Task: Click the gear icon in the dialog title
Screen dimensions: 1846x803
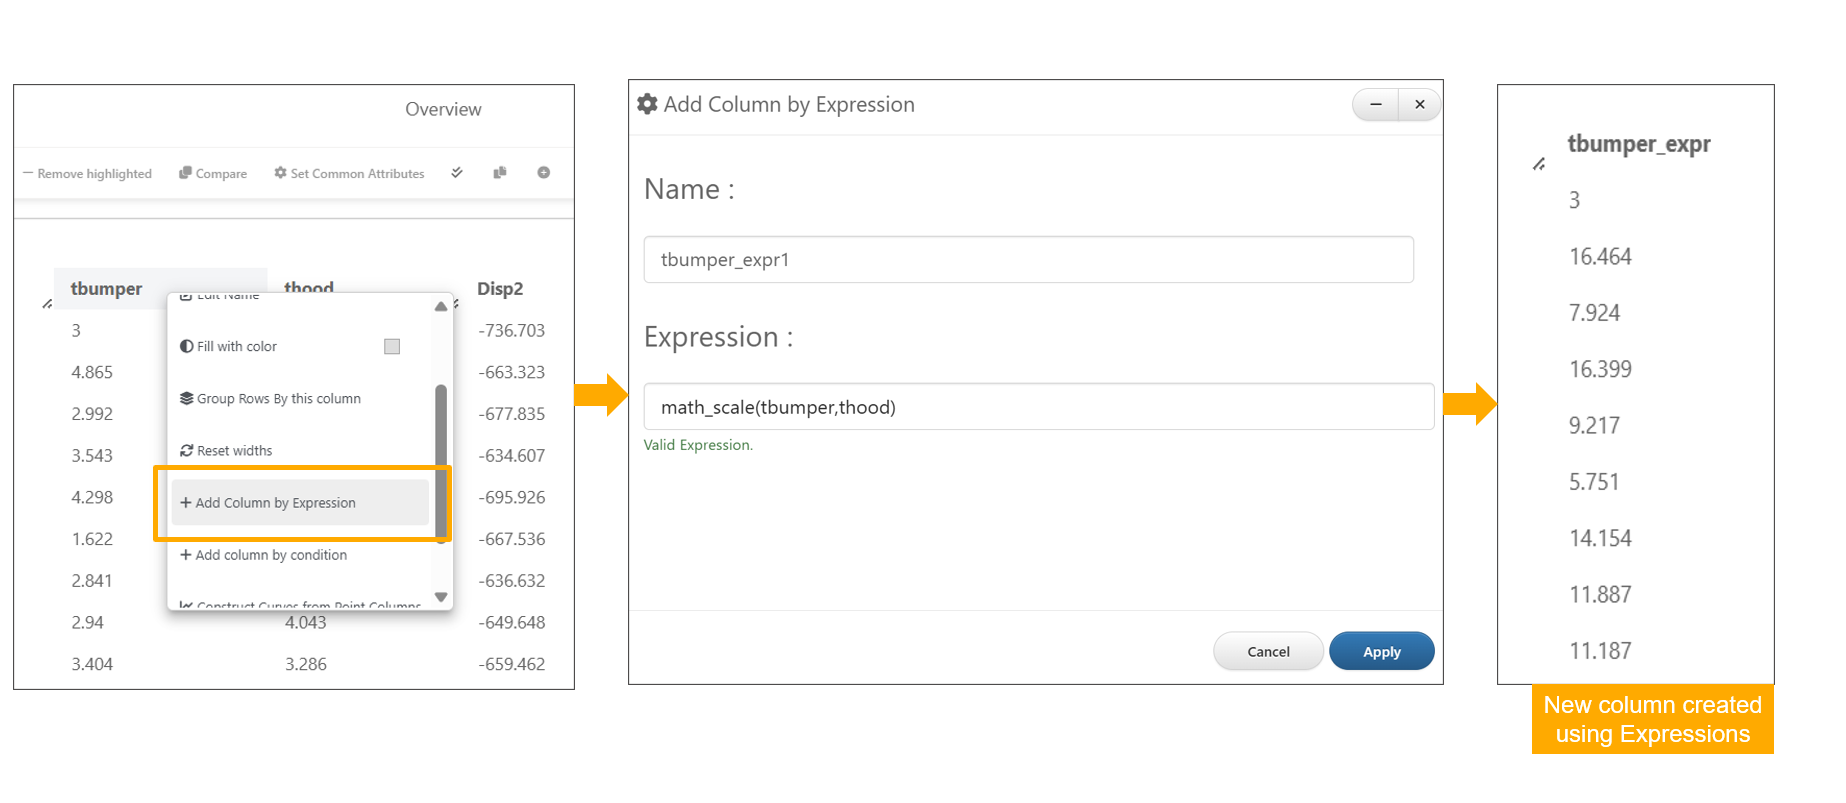Action: (x=648, y=104)
